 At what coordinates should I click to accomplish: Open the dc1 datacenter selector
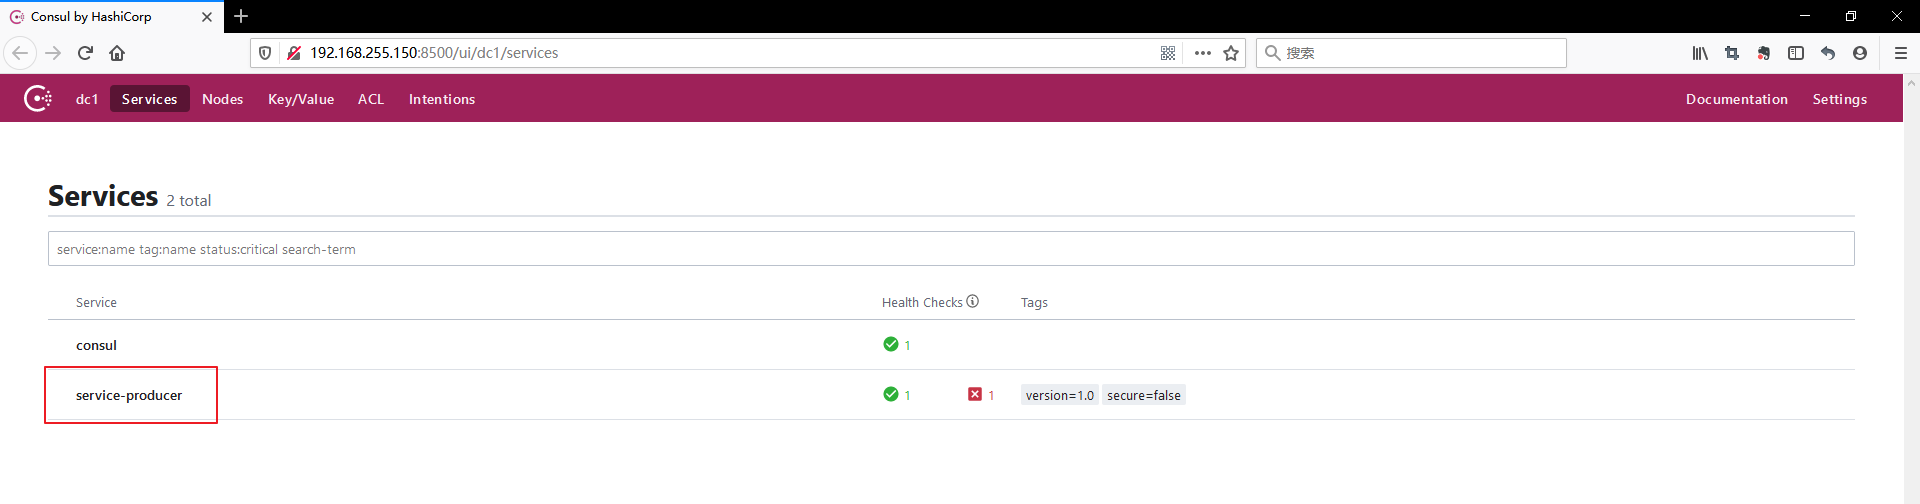87,99
